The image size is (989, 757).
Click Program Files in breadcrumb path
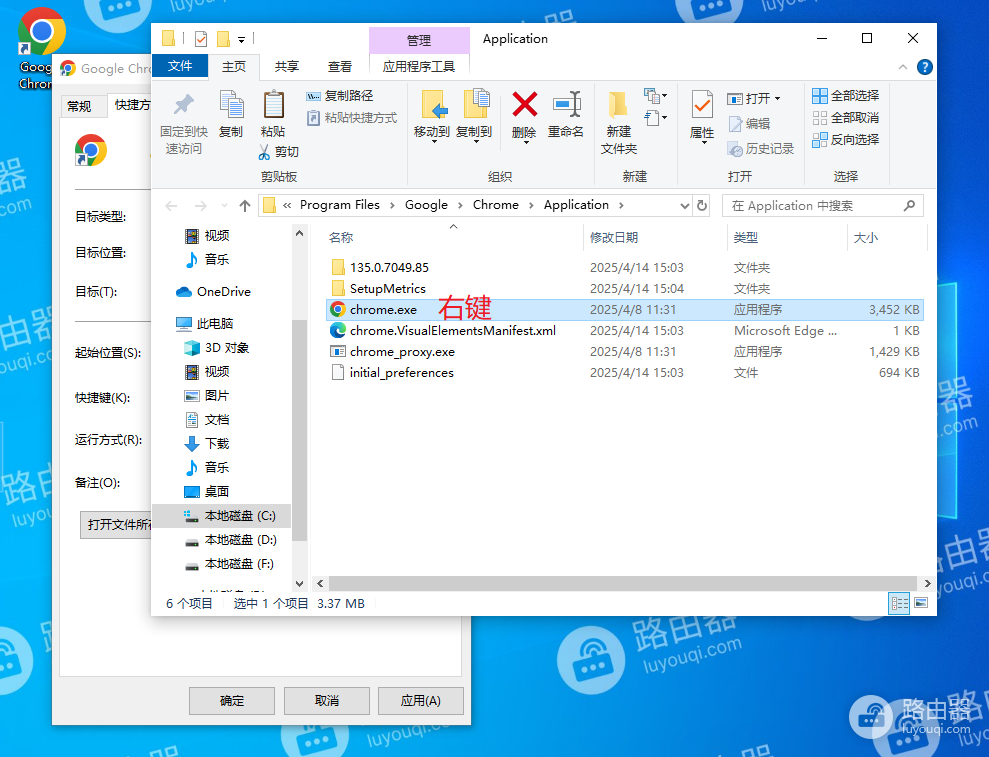click(339, 205)
